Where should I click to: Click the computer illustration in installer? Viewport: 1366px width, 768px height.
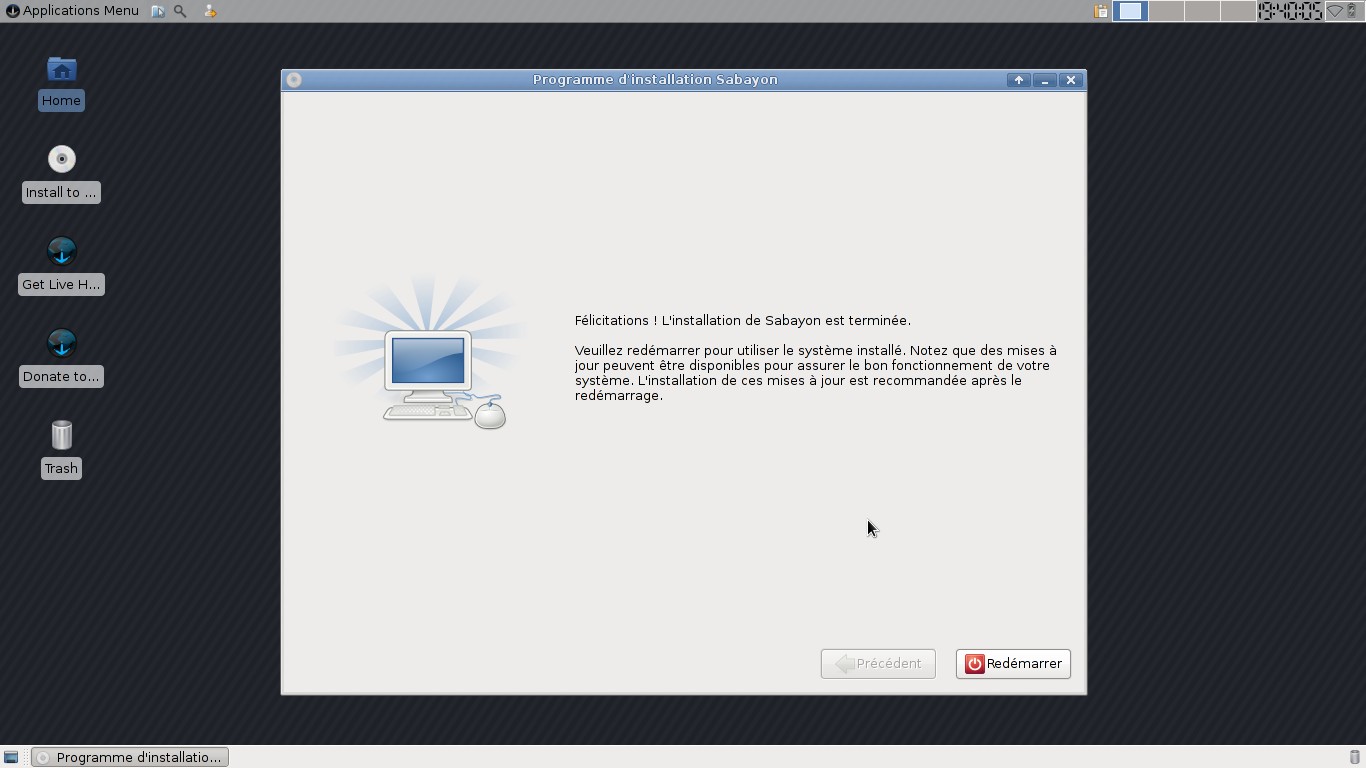point(432,354)
